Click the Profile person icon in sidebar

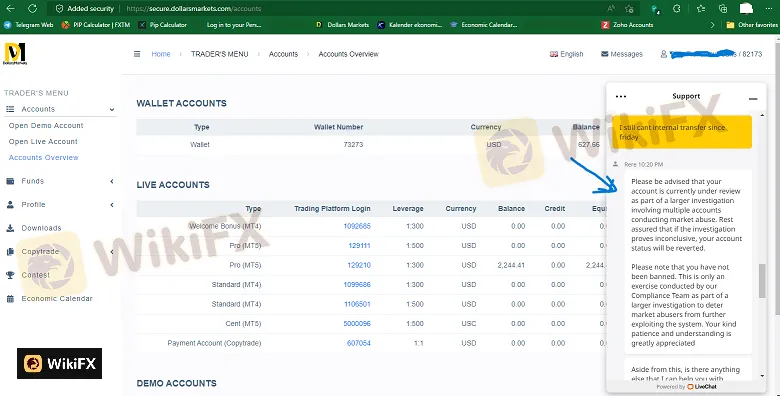point(10,204)
